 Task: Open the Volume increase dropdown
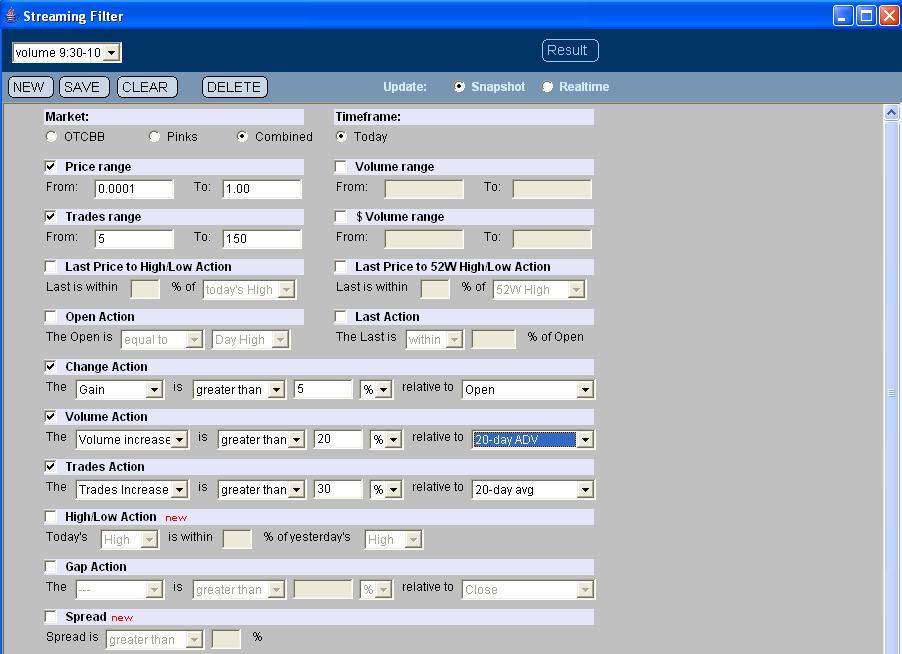pyautogui.click(x=132, y=439)
